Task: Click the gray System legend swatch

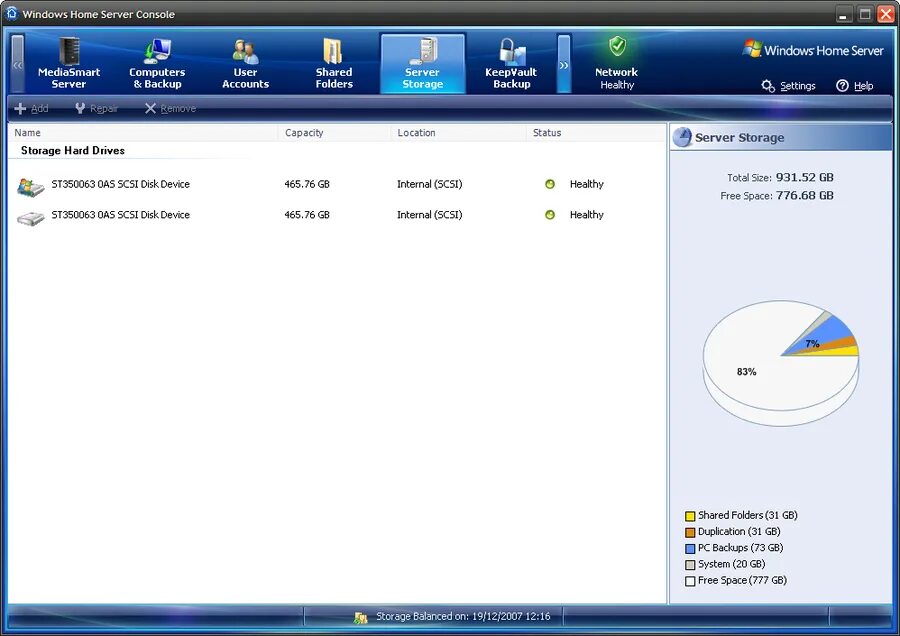Action: click(690, 565)
